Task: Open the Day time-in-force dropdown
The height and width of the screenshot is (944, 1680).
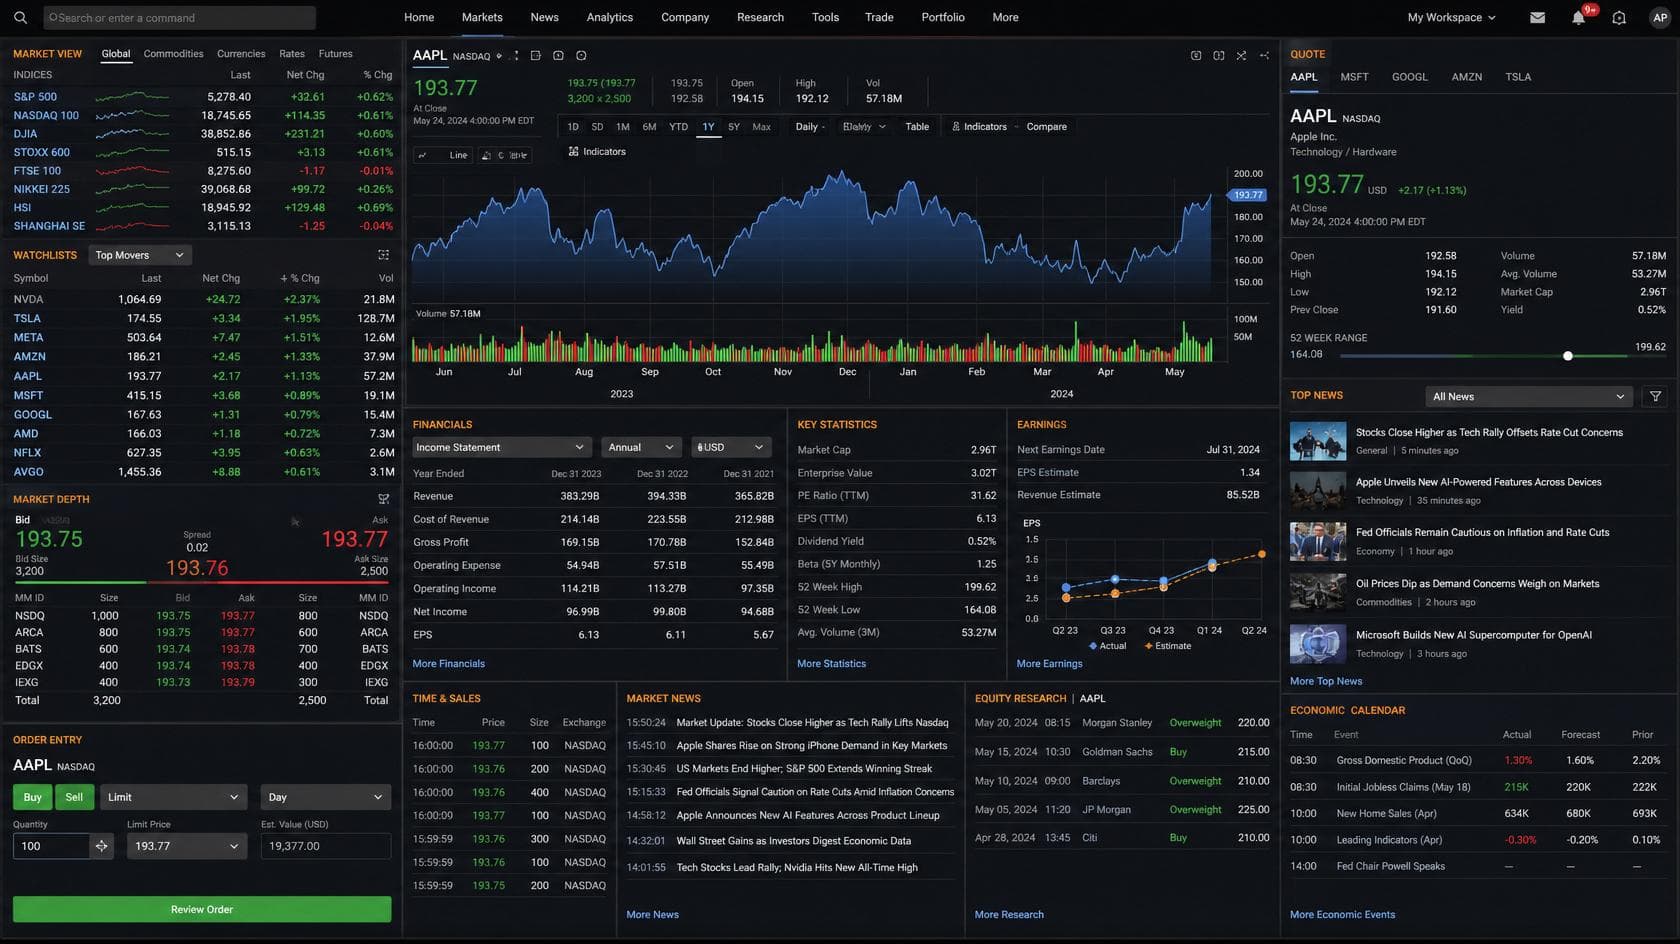Action: (x=325, y=797)
